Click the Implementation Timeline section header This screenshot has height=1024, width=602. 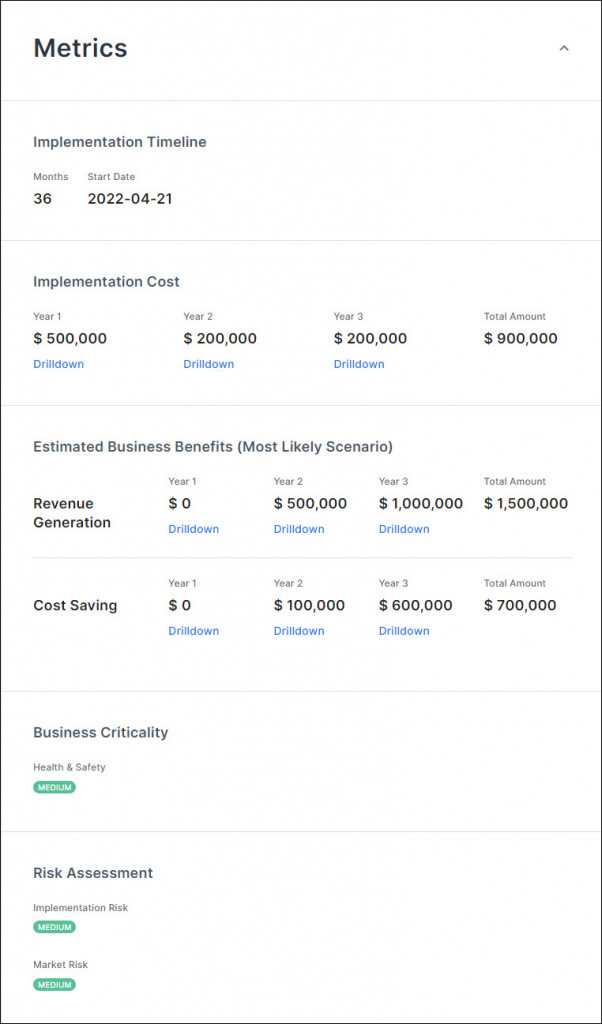[x=119, y=141]
